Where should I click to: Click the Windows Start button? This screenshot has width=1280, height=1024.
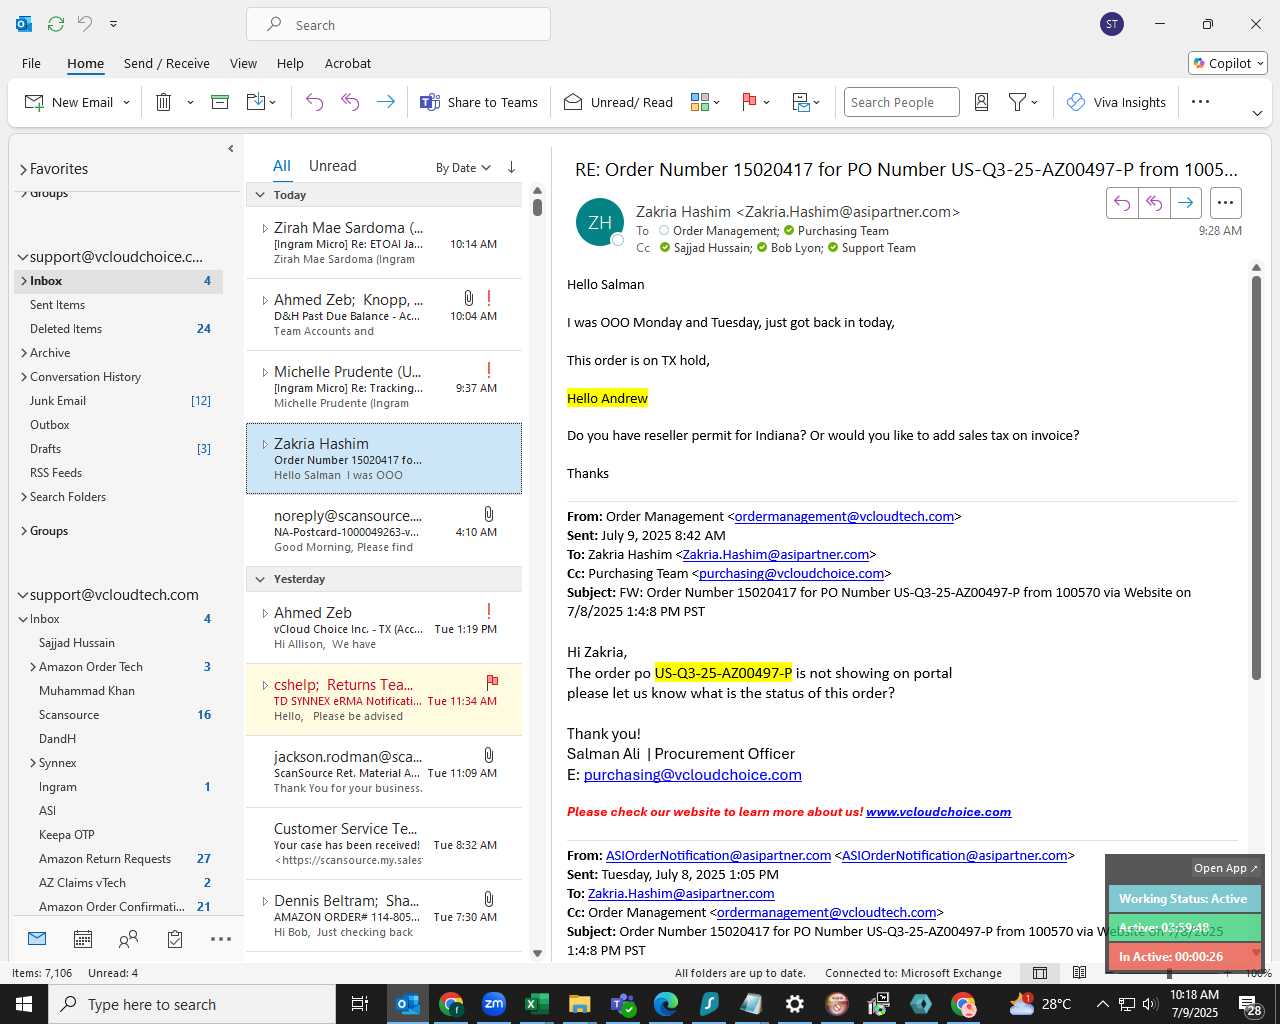click(x=23, y=1004)
